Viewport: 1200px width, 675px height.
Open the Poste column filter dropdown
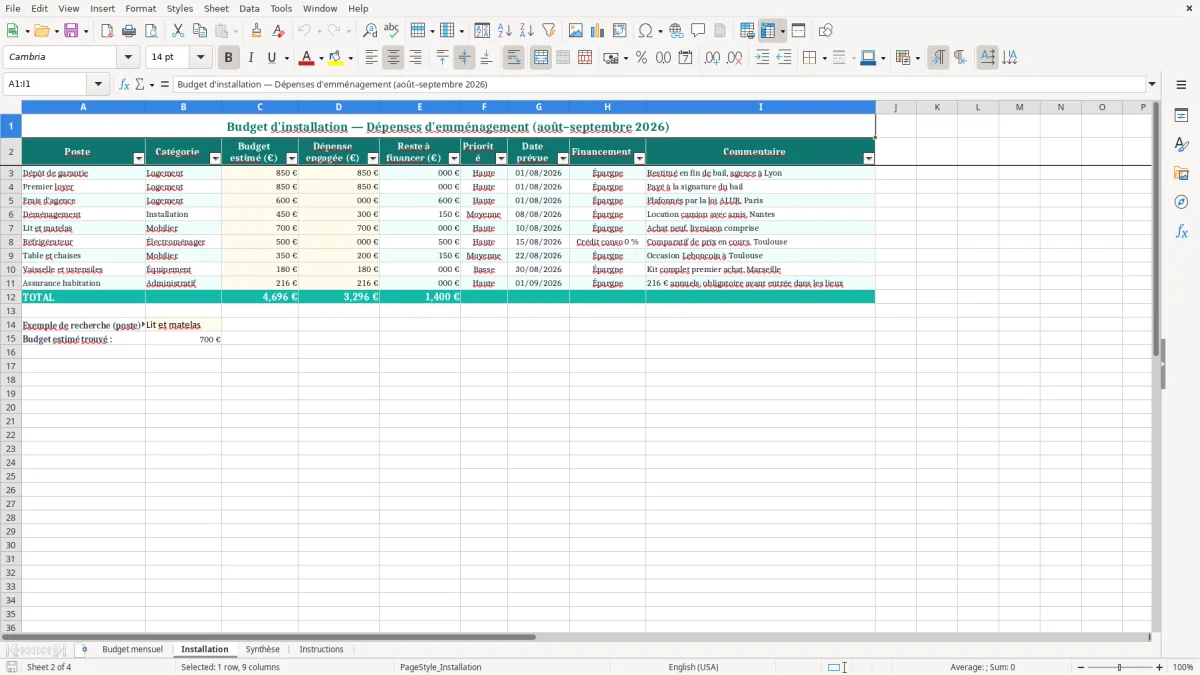click(139, 159)
